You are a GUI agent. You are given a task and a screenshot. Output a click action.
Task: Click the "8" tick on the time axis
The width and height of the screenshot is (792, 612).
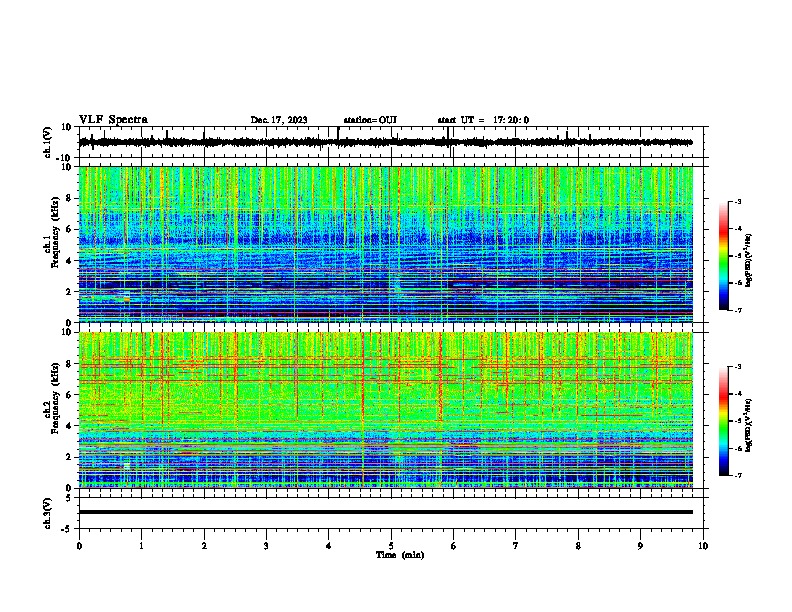pyautogui.click(x=578, y=546)
